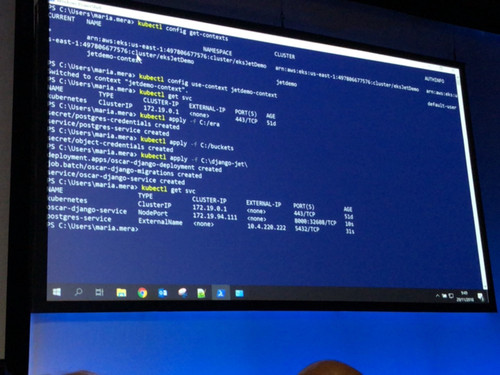Click the battery icon in the tray
This screenshot has height=375, width=500.
[x=444, y=296]
